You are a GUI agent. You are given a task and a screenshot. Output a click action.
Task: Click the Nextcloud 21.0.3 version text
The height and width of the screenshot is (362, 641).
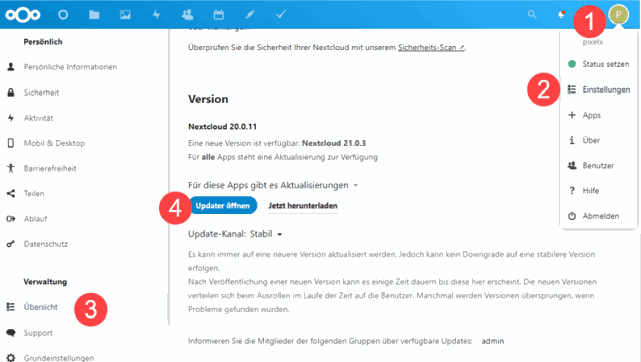[x=334, y=143]
